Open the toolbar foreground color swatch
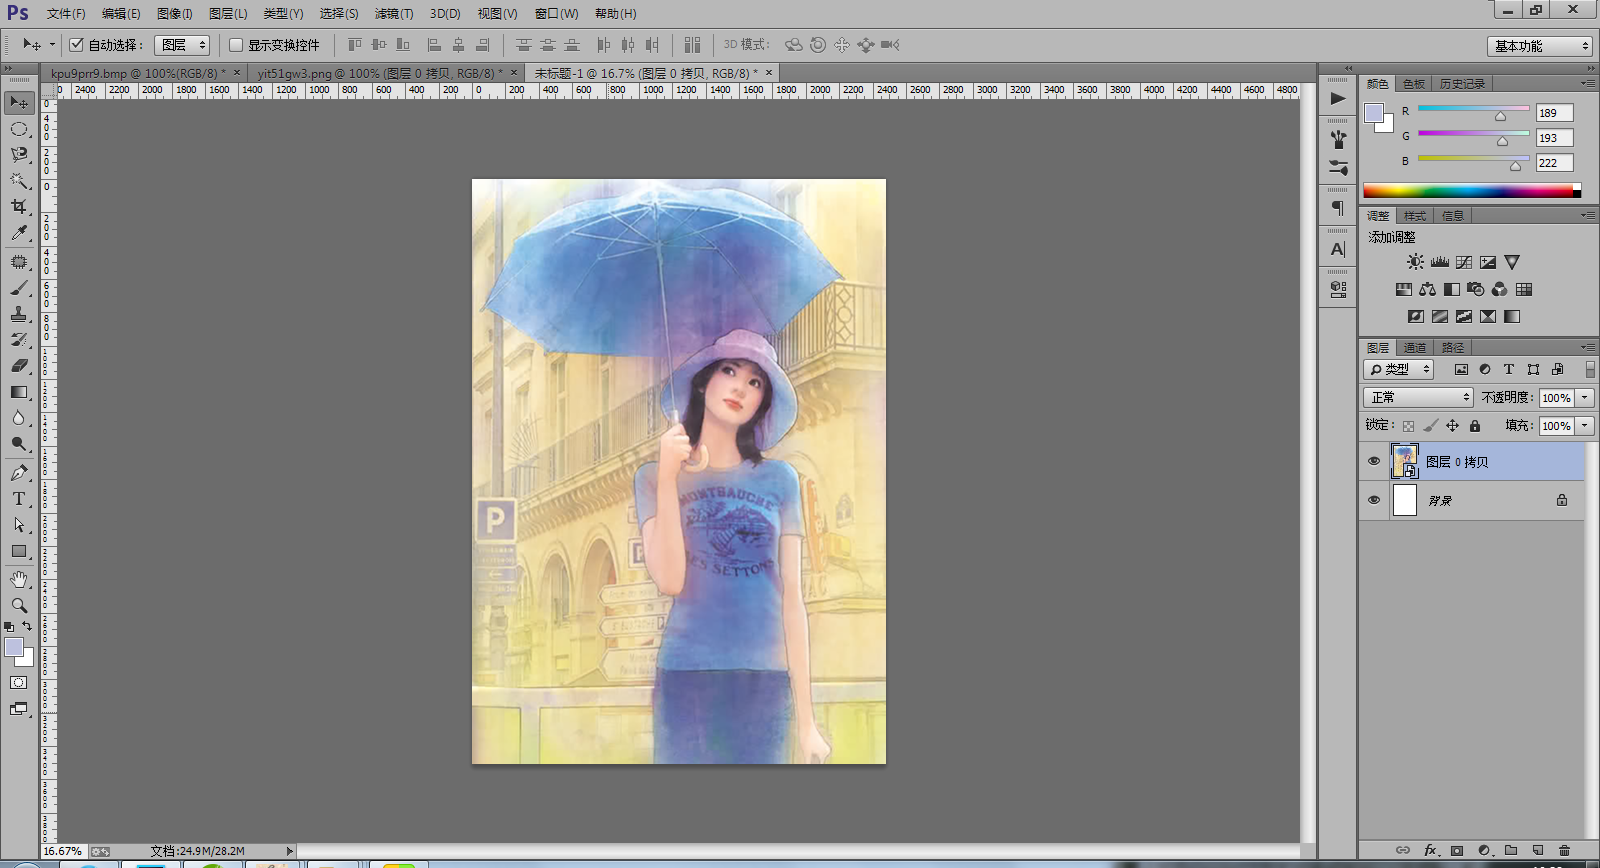The image size is (1600, 868). tap(14, 648)
